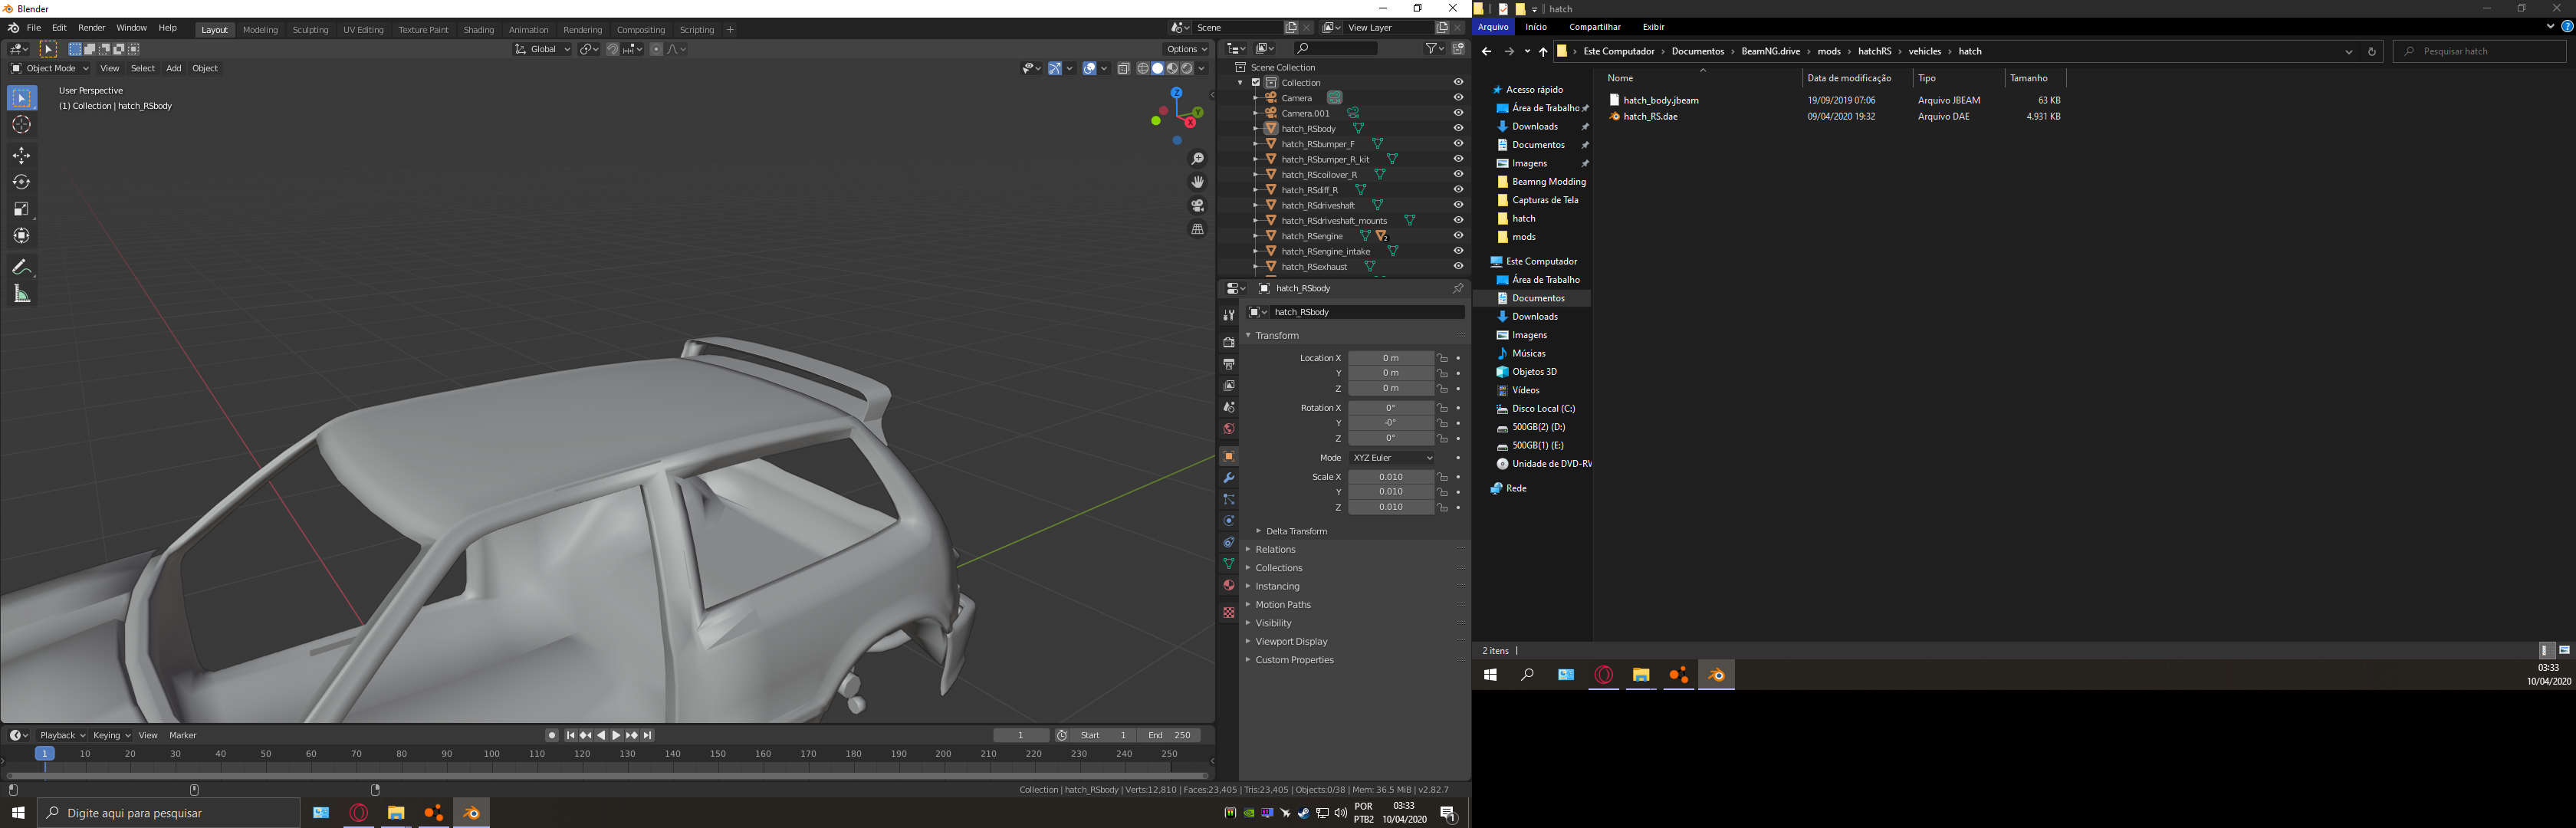Open the Object Data properties tab
Viewport: 2576px width, 828px height.
point(1229,564)
